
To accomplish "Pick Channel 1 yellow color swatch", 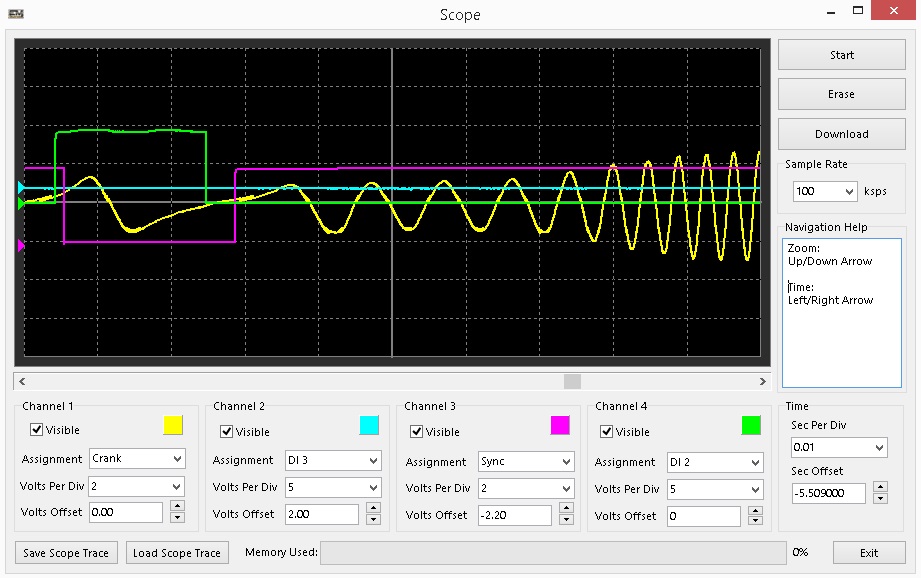I will (173, 425).
